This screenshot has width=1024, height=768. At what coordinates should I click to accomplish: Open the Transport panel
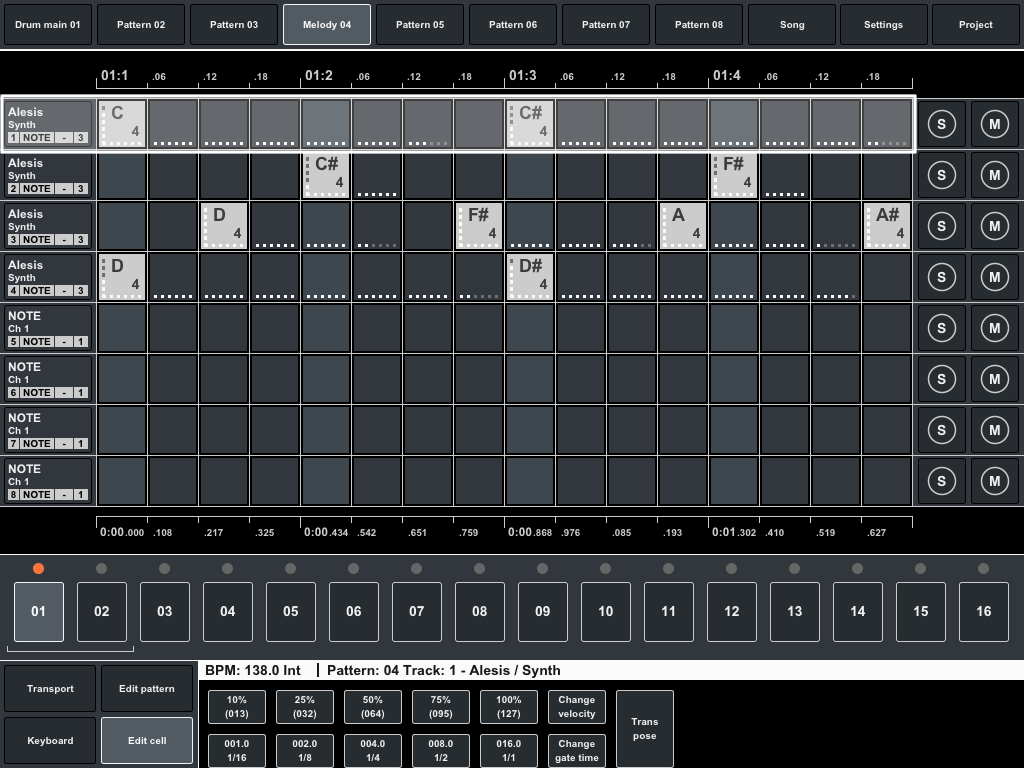pyautogui.click(x=49, y=688)
